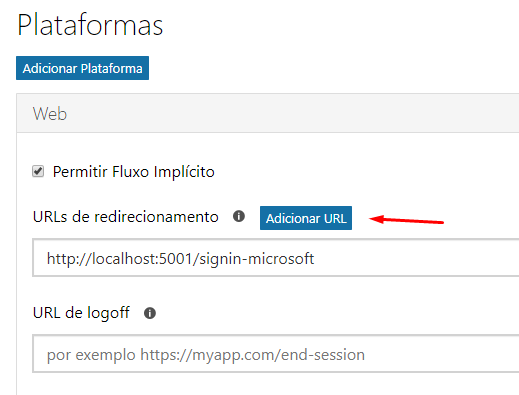Focus the redirect URL field containing localhost:5001/signin-microsoft
Viewport: 519px width, 395px height.
coord(275,258)
